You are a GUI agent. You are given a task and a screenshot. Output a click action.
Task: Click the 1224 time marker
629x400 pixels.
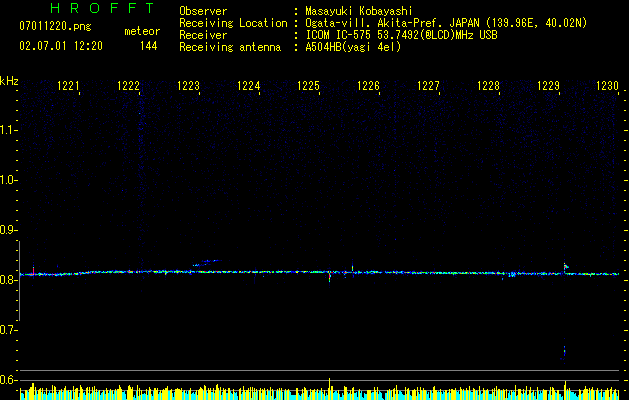(248, 86)
